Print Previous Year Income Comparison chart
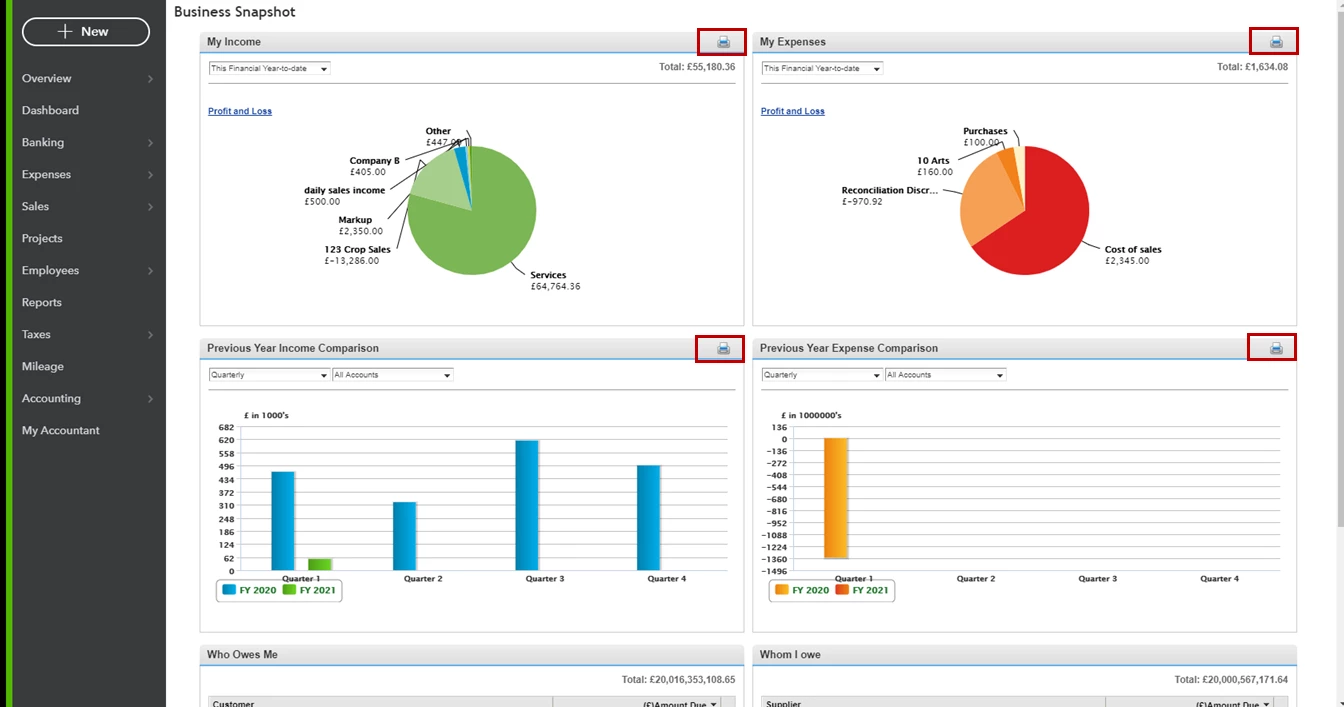 point(723,348)
